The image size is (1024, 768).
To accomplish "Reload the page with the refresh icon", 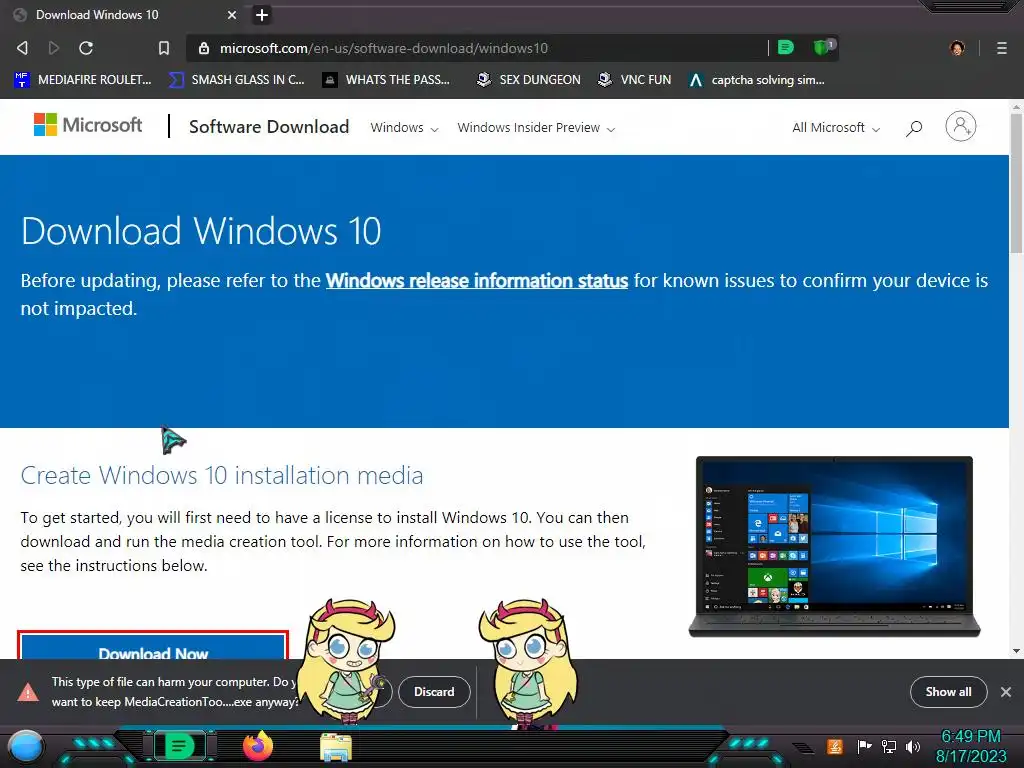I will pyautogui.click(x=86, y=48).
